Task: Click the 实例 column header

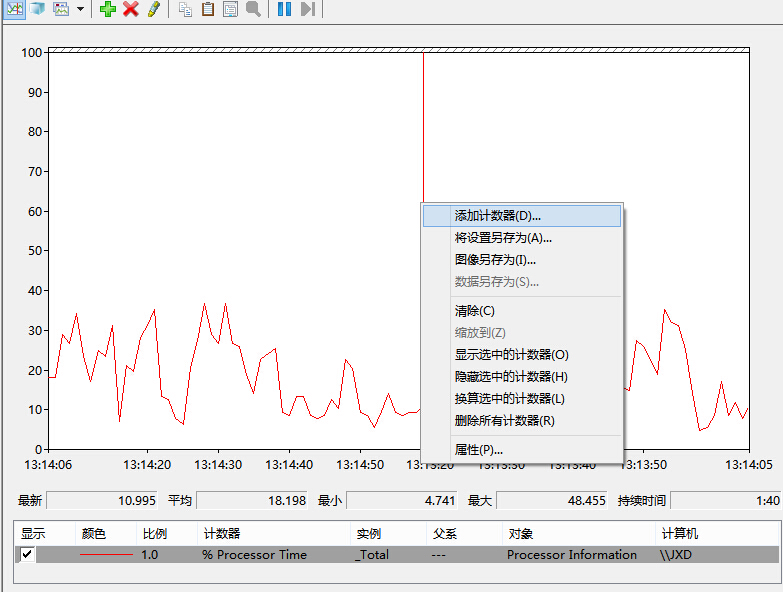Action: 389,534
